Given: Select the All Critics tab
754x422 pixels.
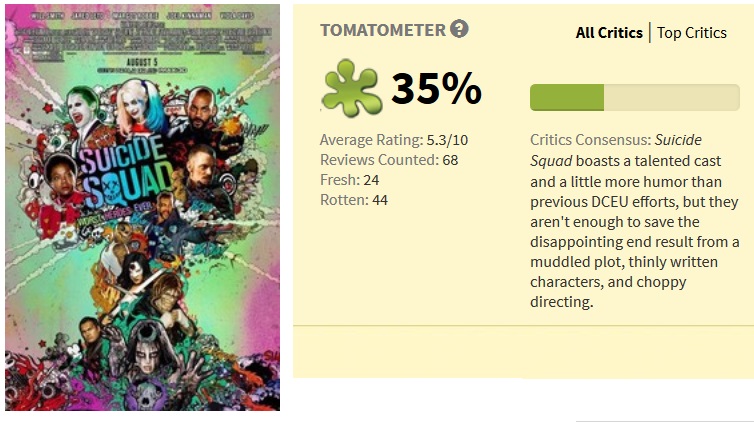Looking at the screenshot, I should coord(609,33).
